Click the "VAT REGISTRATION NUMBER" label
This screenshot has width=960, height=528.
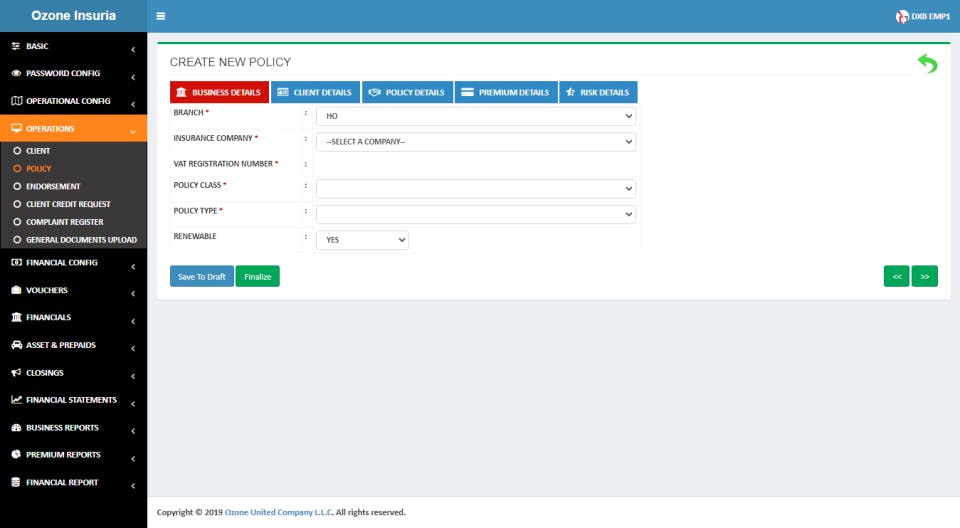pos(223,164)
